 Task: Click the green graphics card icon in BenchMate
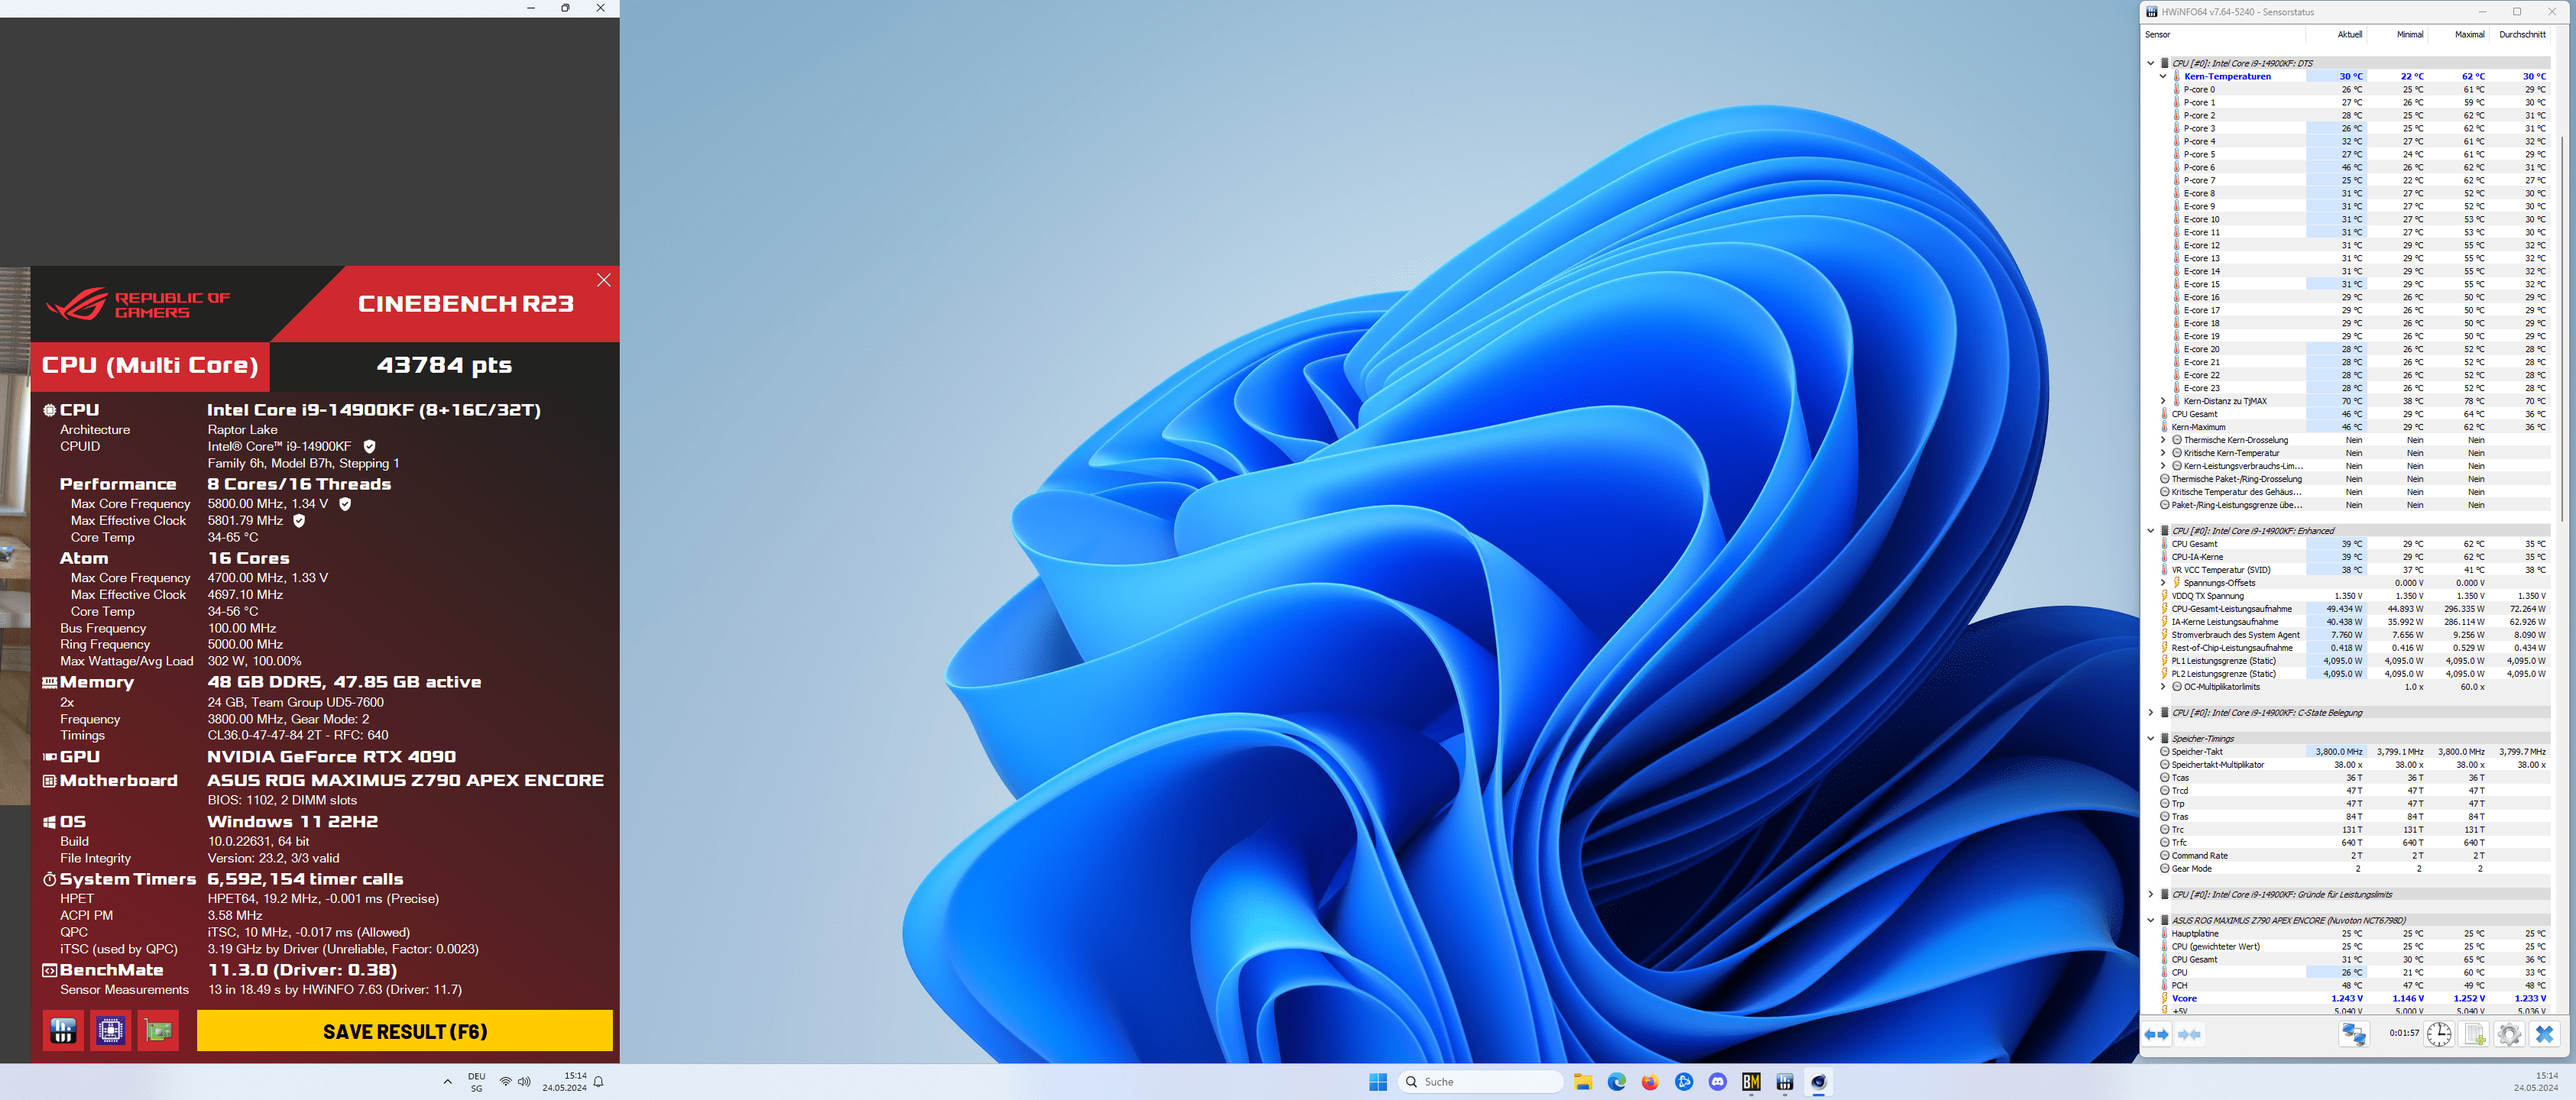pyautogui.click(x=158, y=1031)
